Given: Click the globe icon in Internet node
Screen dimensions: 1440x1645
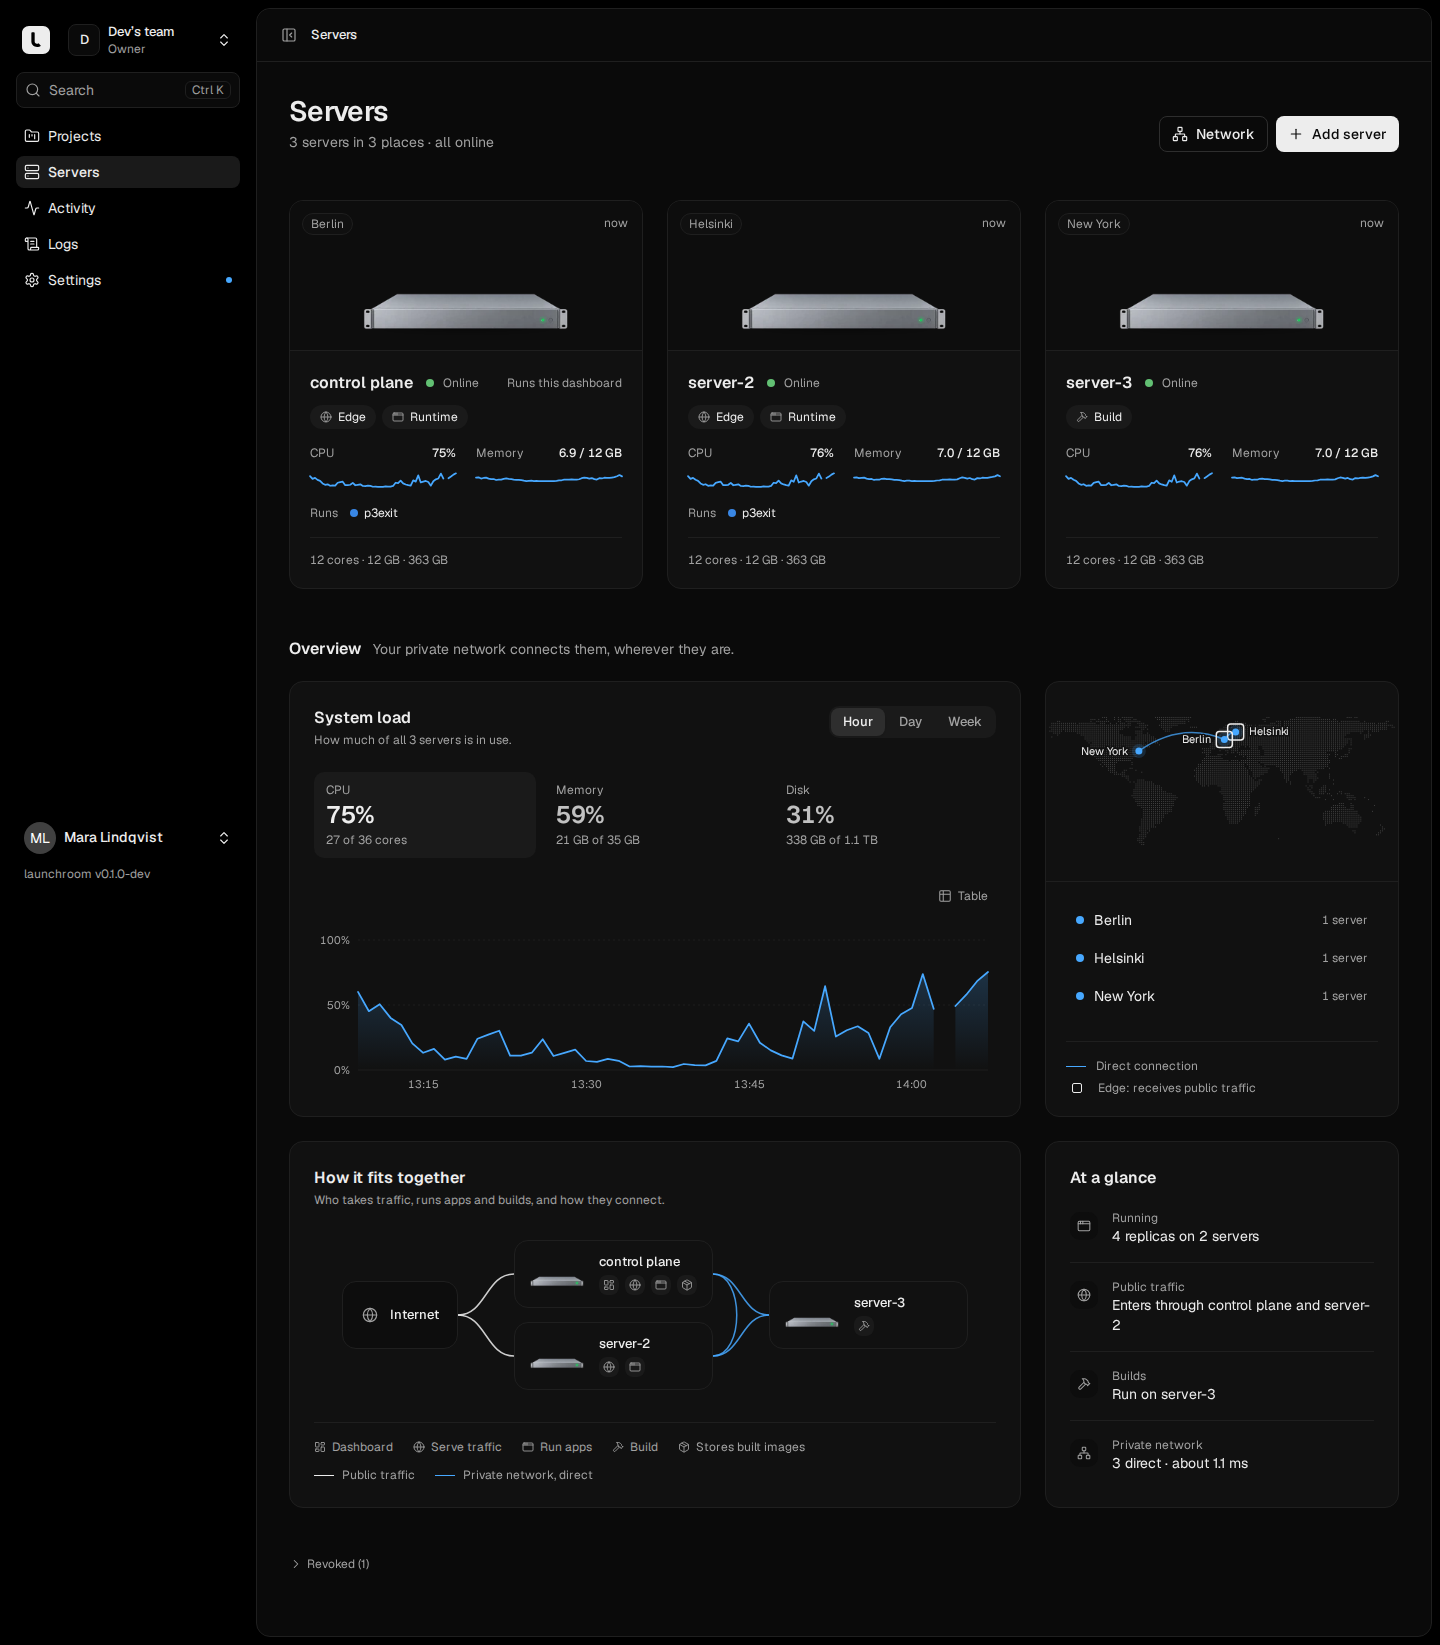Looking at the screenshot, I should tap(370, 1315).
